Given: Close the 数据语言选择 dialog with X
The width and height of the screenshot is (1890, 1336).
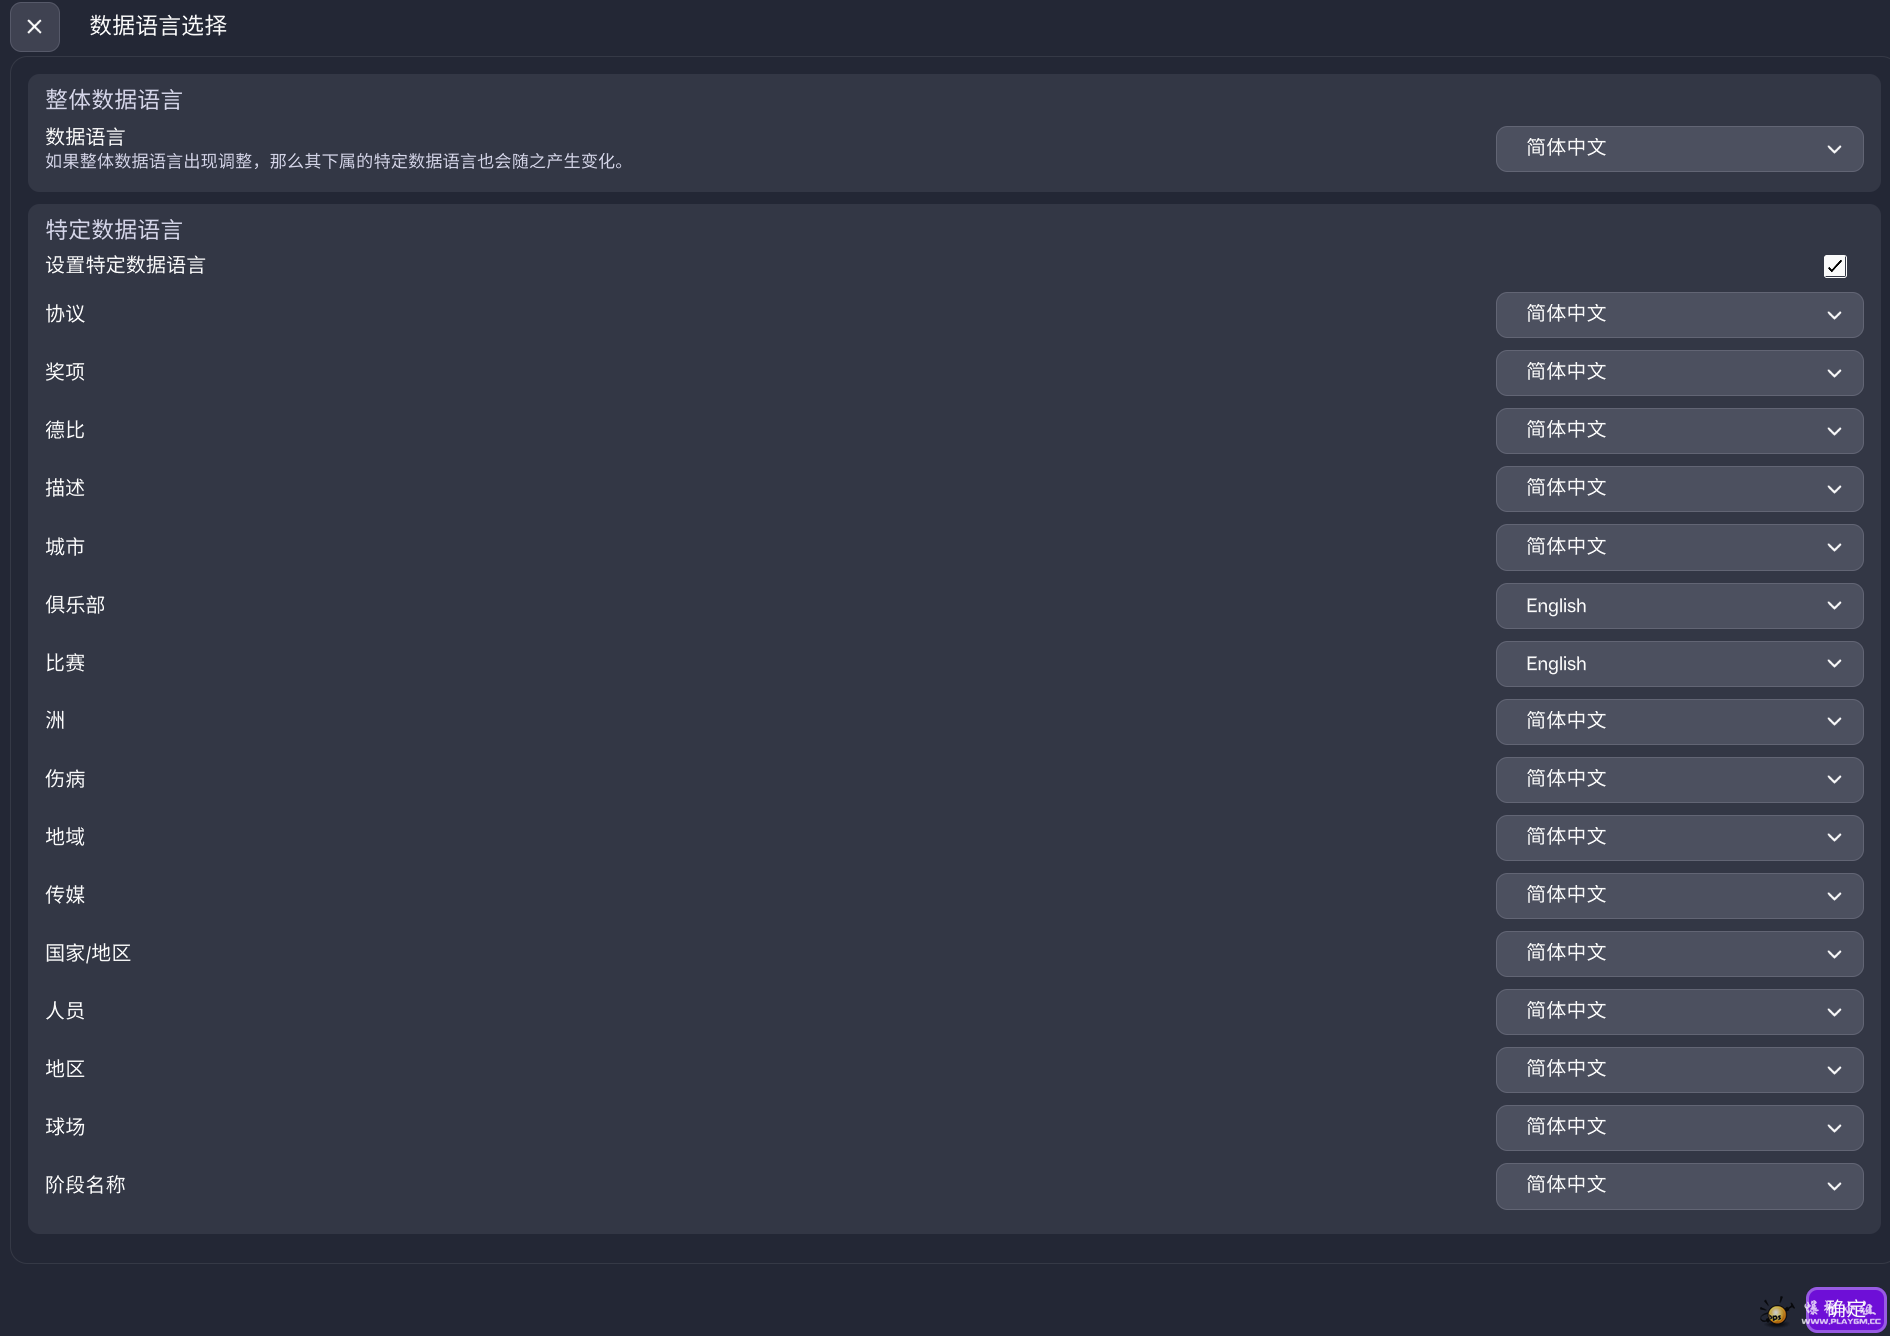Looking at the screenshot, I should 35,27.
